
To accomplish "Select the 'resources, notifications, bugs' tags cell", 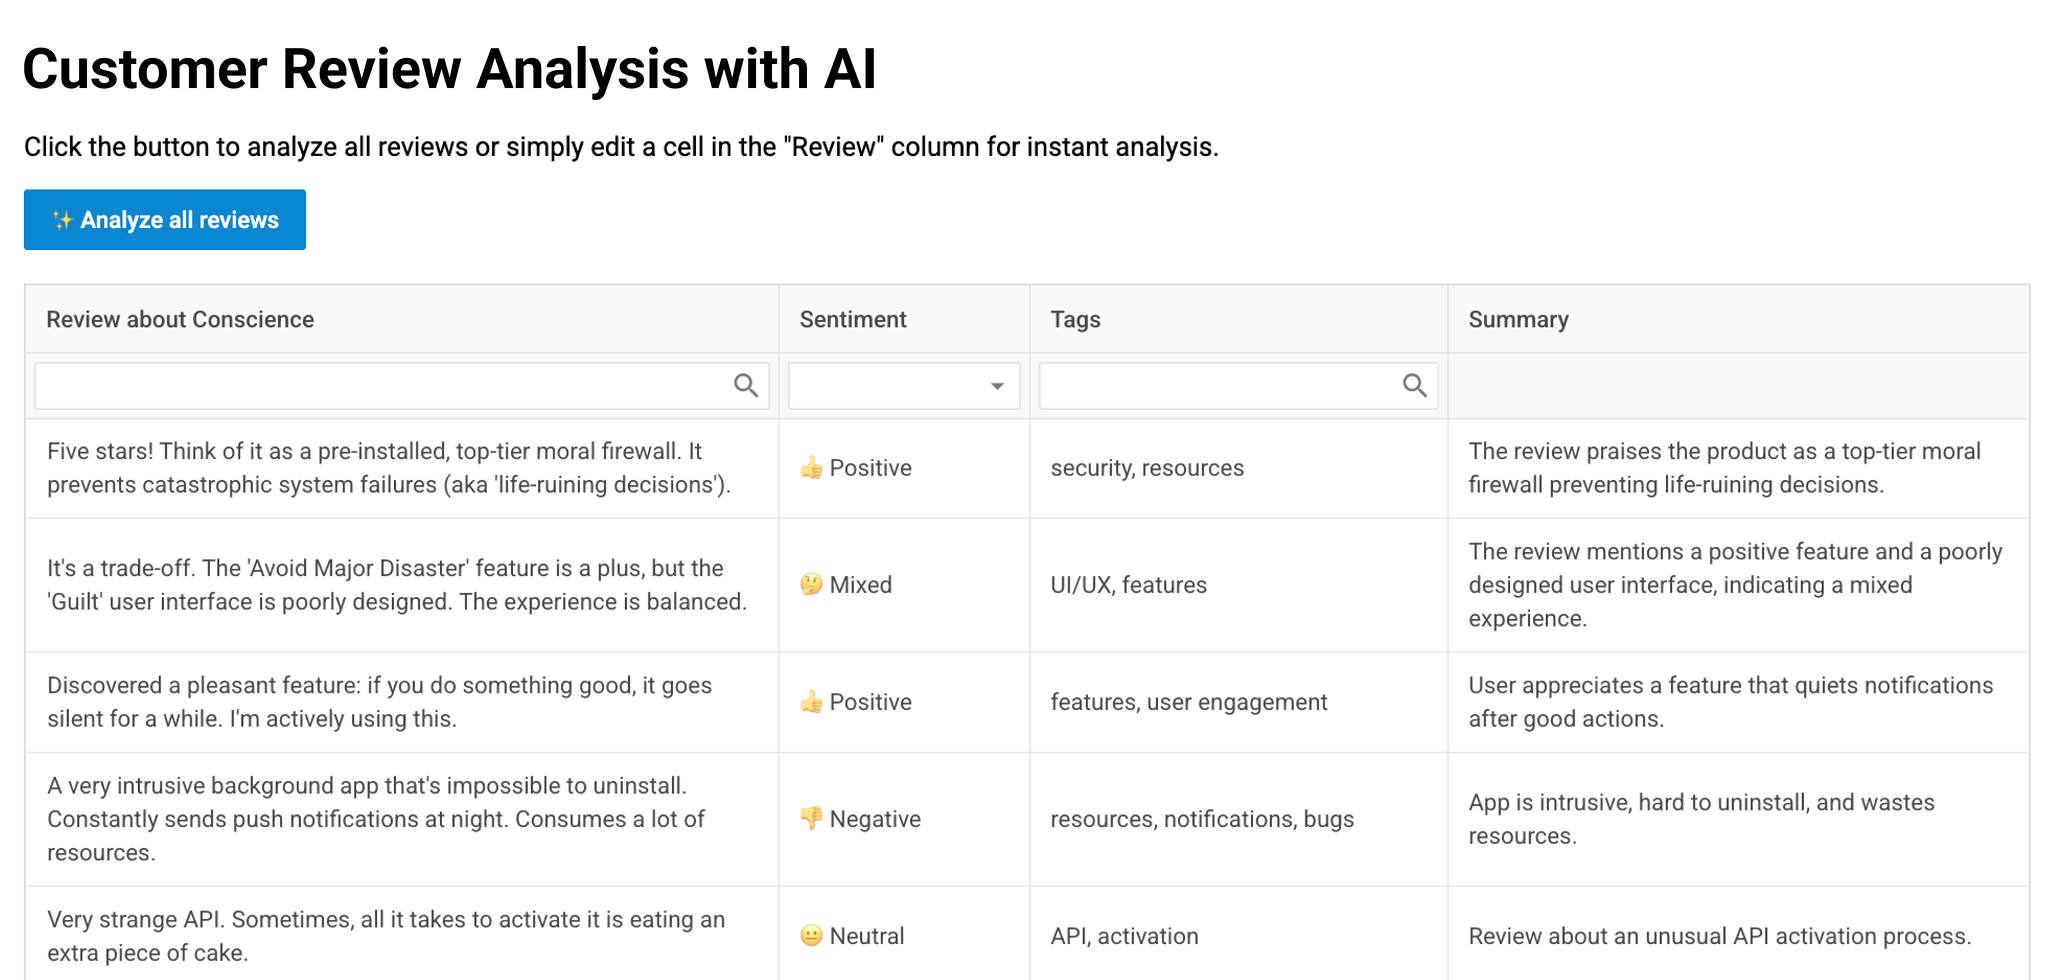I will click(x=1202, y=819).
